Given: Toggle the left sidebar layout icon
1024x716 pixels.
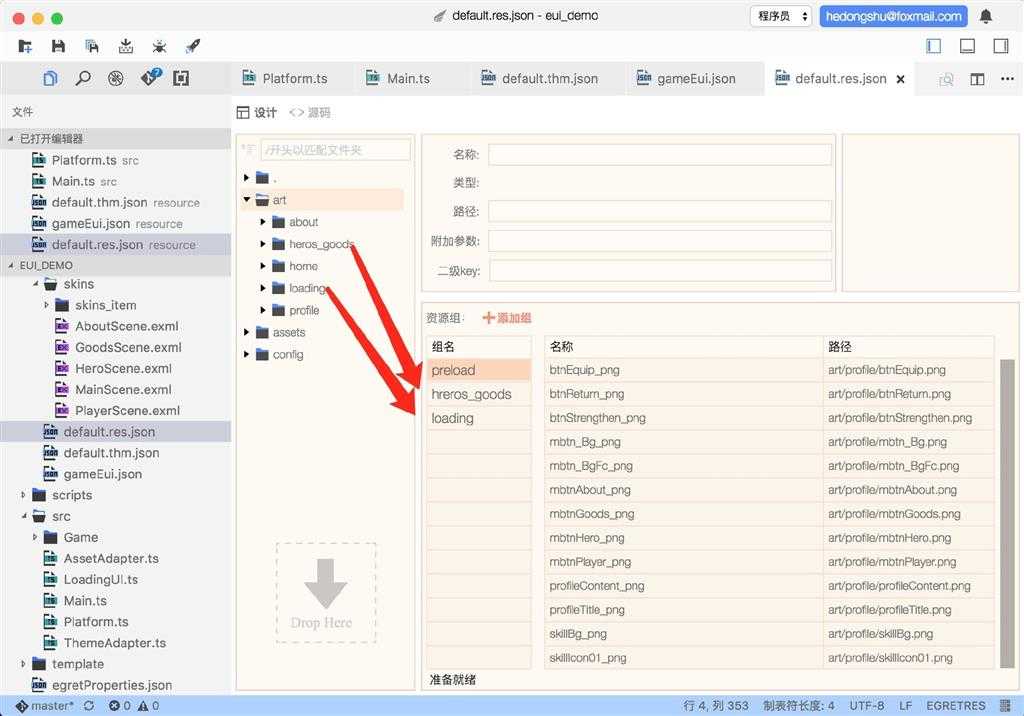Looking at the screenshot, I should pyautogui.click(x=934, y=46).
